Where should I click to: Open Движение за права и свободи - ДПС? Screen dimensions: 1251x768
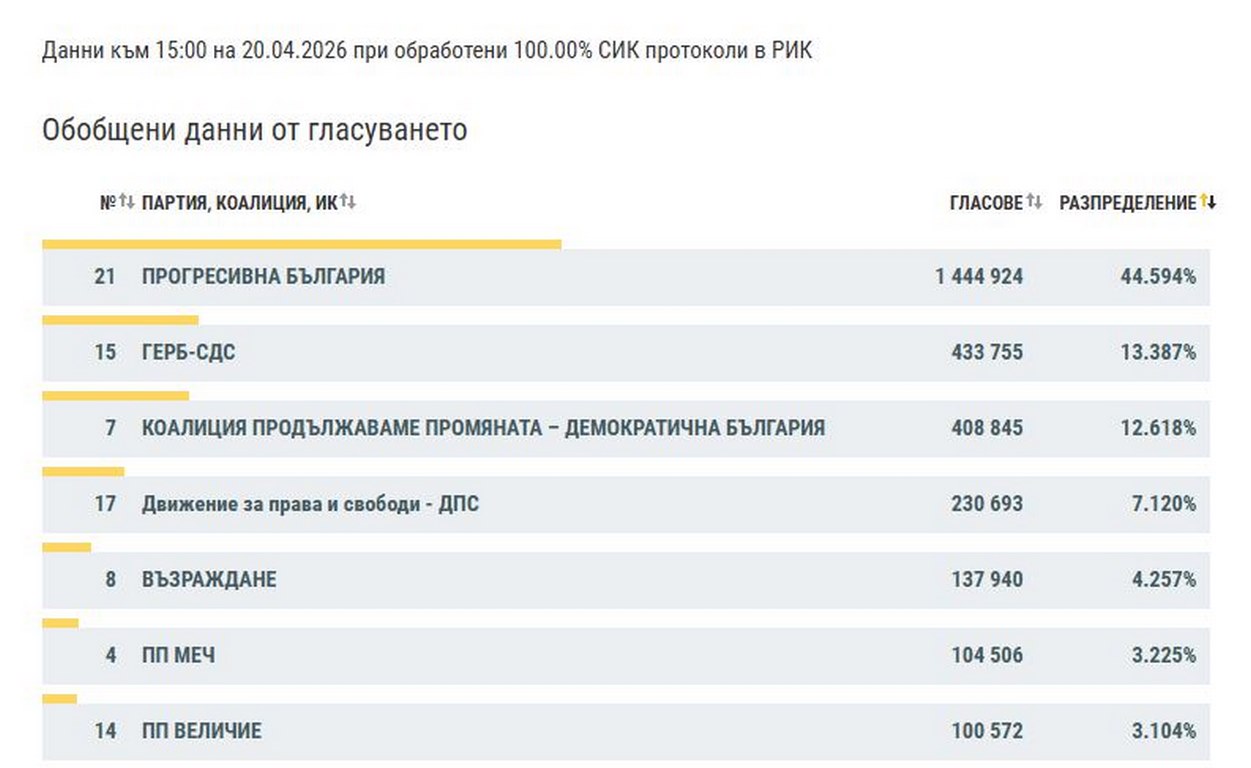(310, 504)
